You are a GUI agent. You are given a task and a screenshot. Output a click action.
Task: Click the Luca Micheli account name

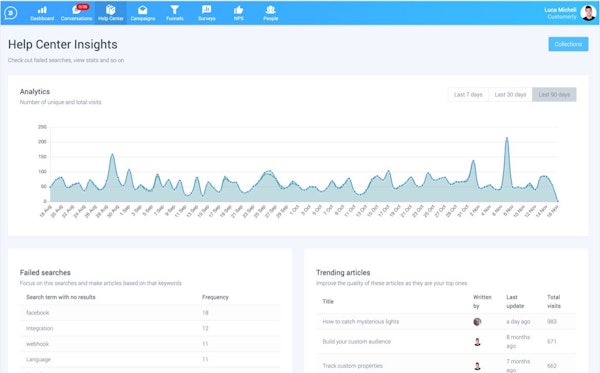click(x=560, y=10)
